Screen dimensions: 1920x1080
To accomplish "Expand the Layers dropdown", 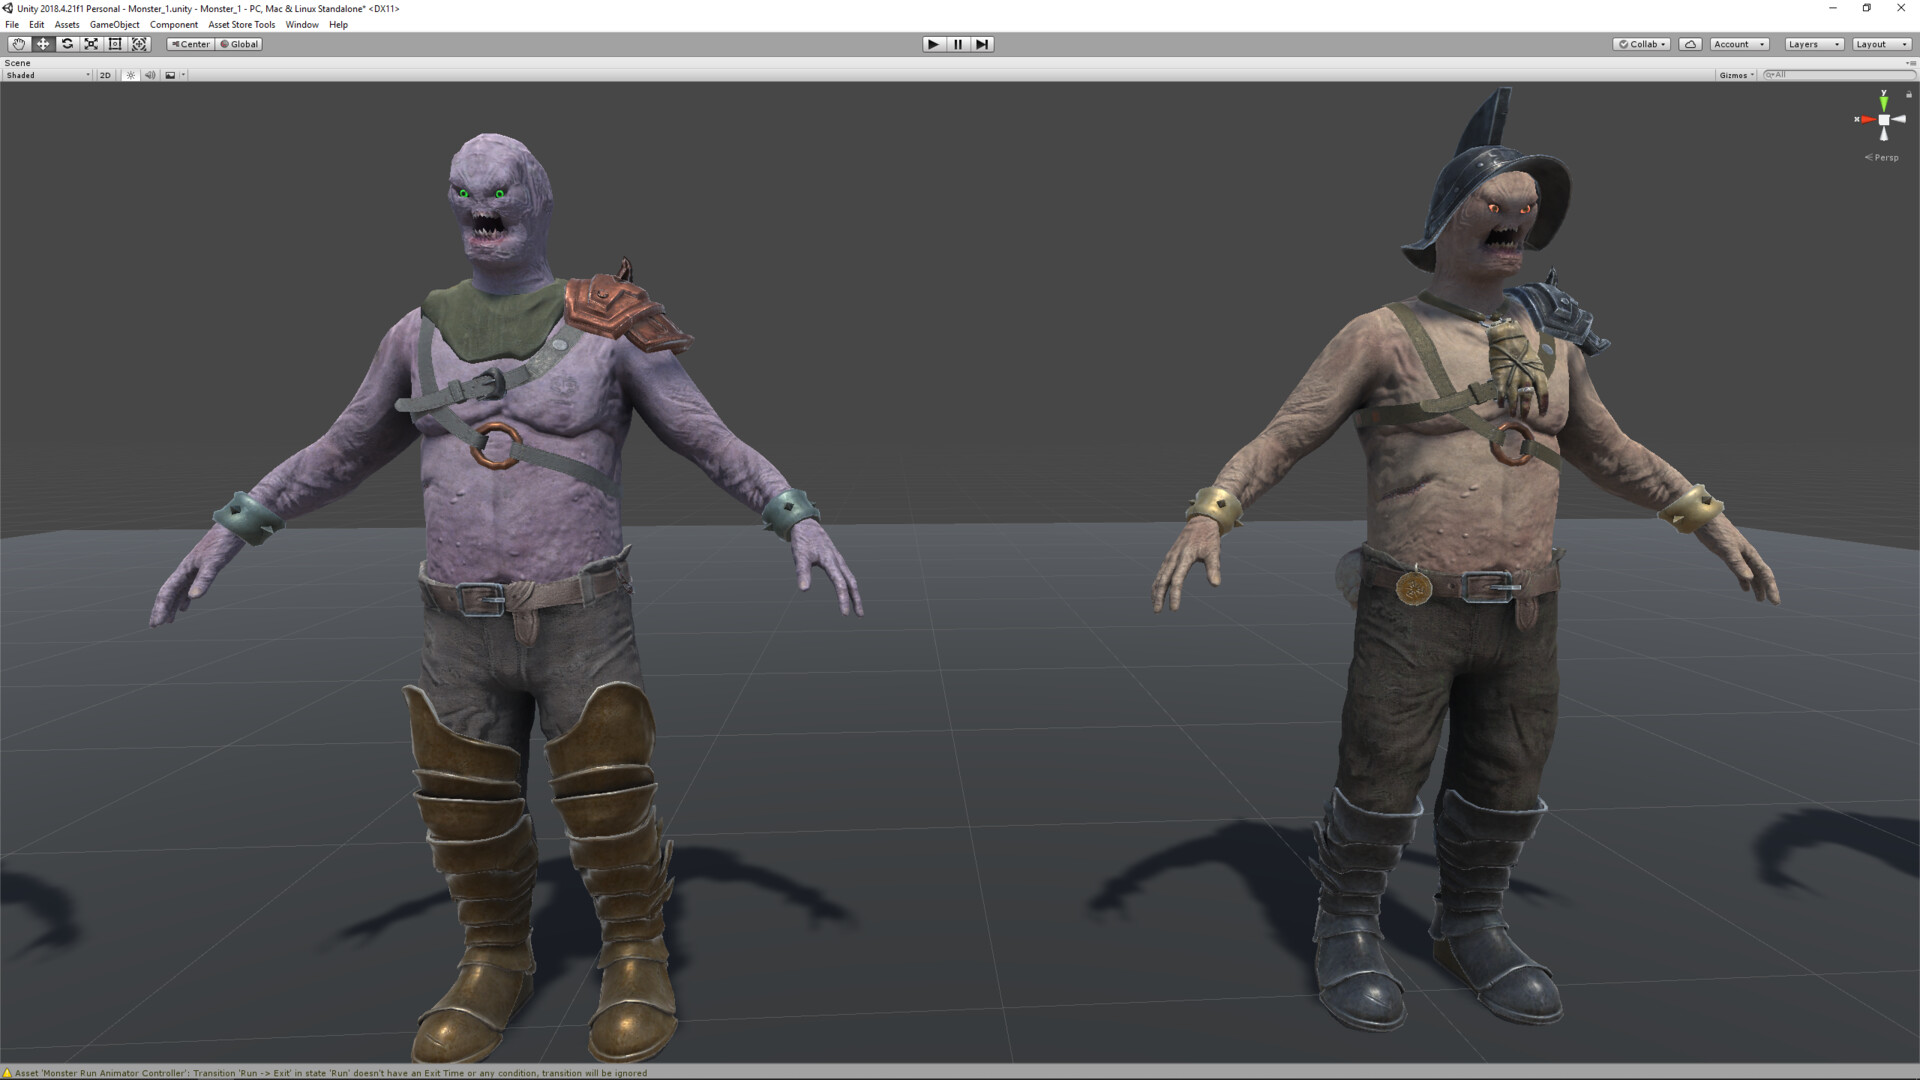I will point(1814,44).
